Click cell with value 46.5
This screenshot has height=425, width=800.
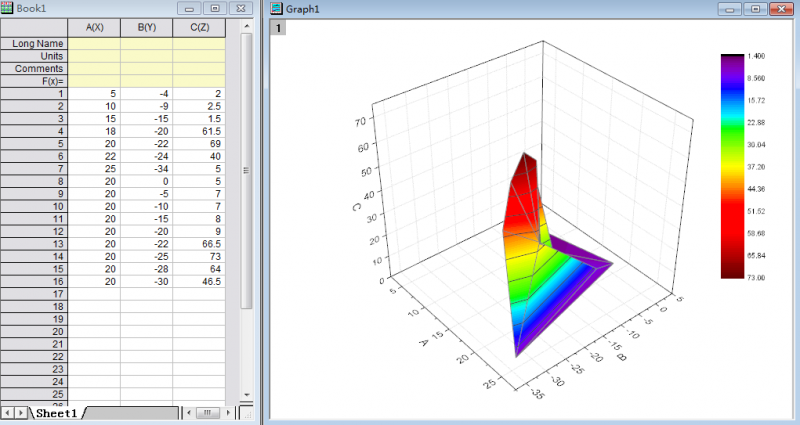click(x=199, y=282)
